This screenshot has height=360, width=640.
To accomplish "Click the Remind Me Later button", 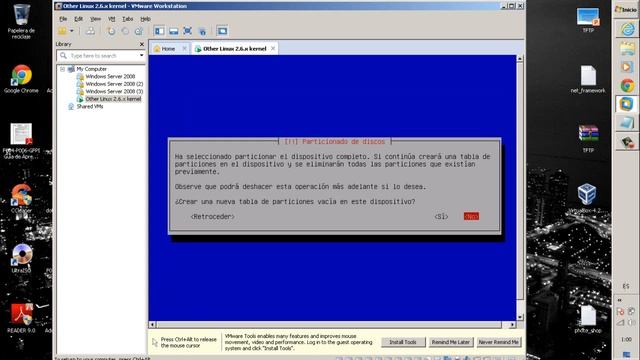I will (x=451, y=342).
